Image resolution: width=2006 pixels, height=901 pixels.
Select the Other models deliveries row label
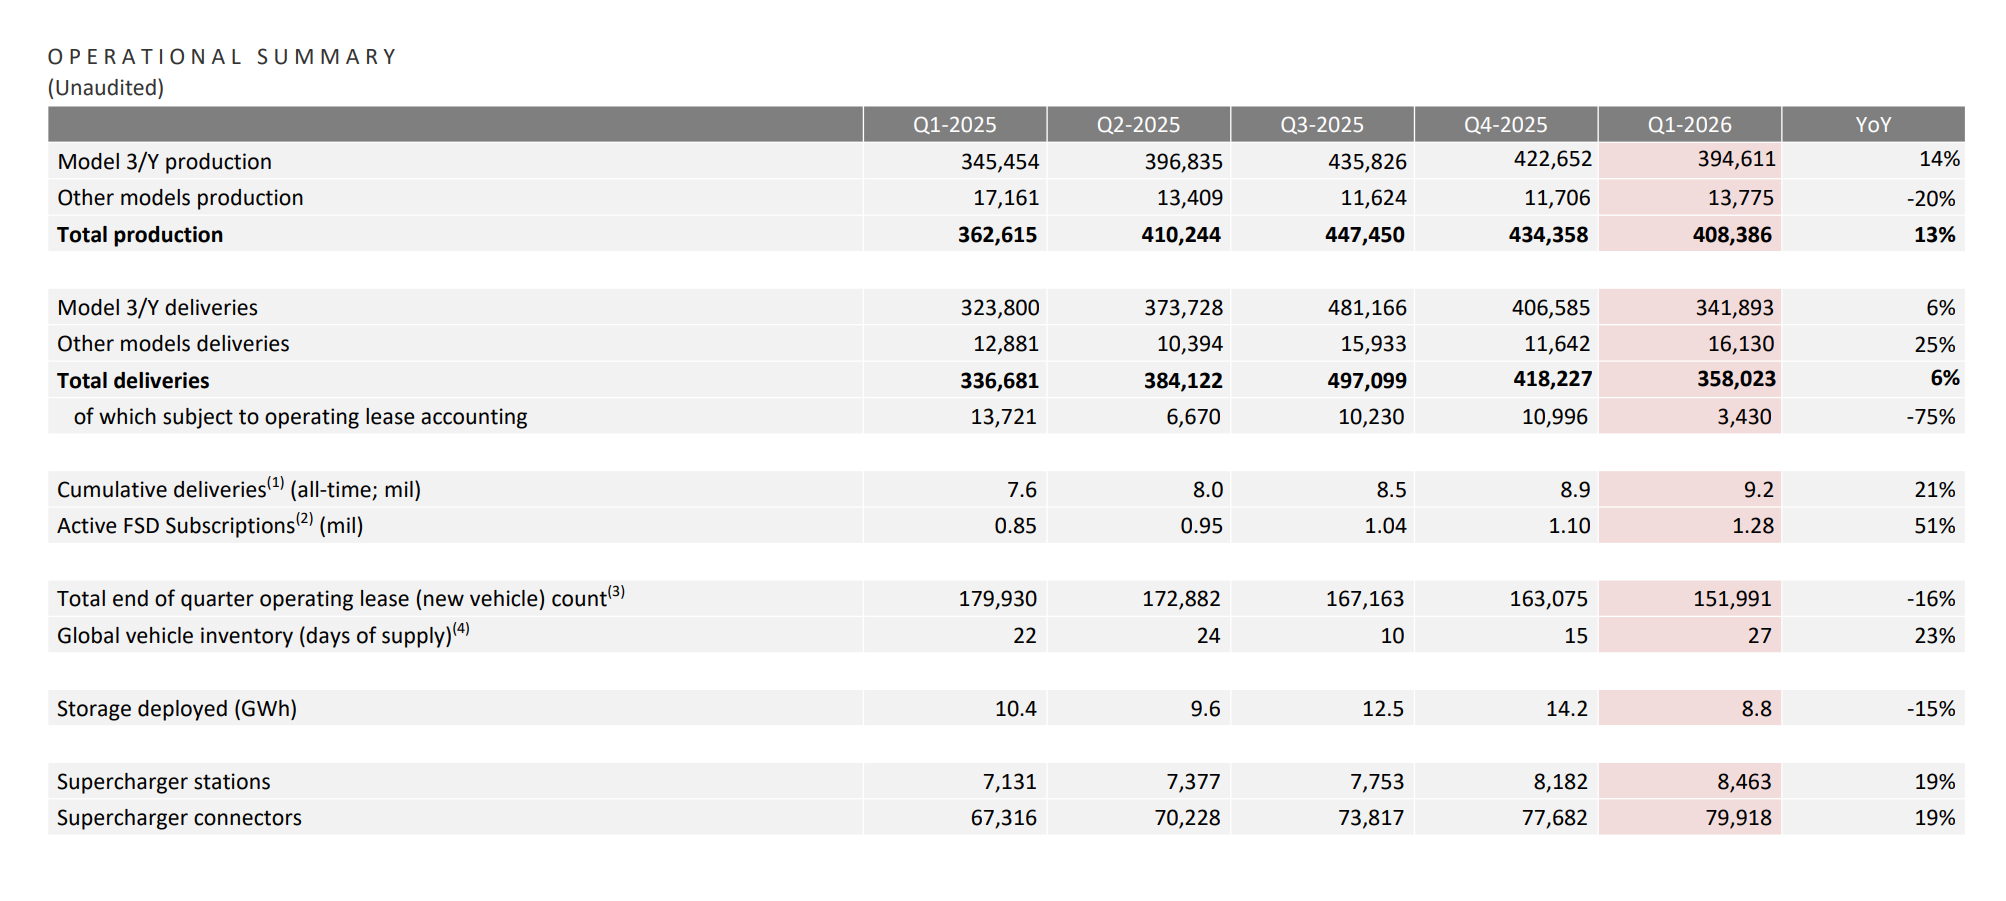click(x=173, y=344)
